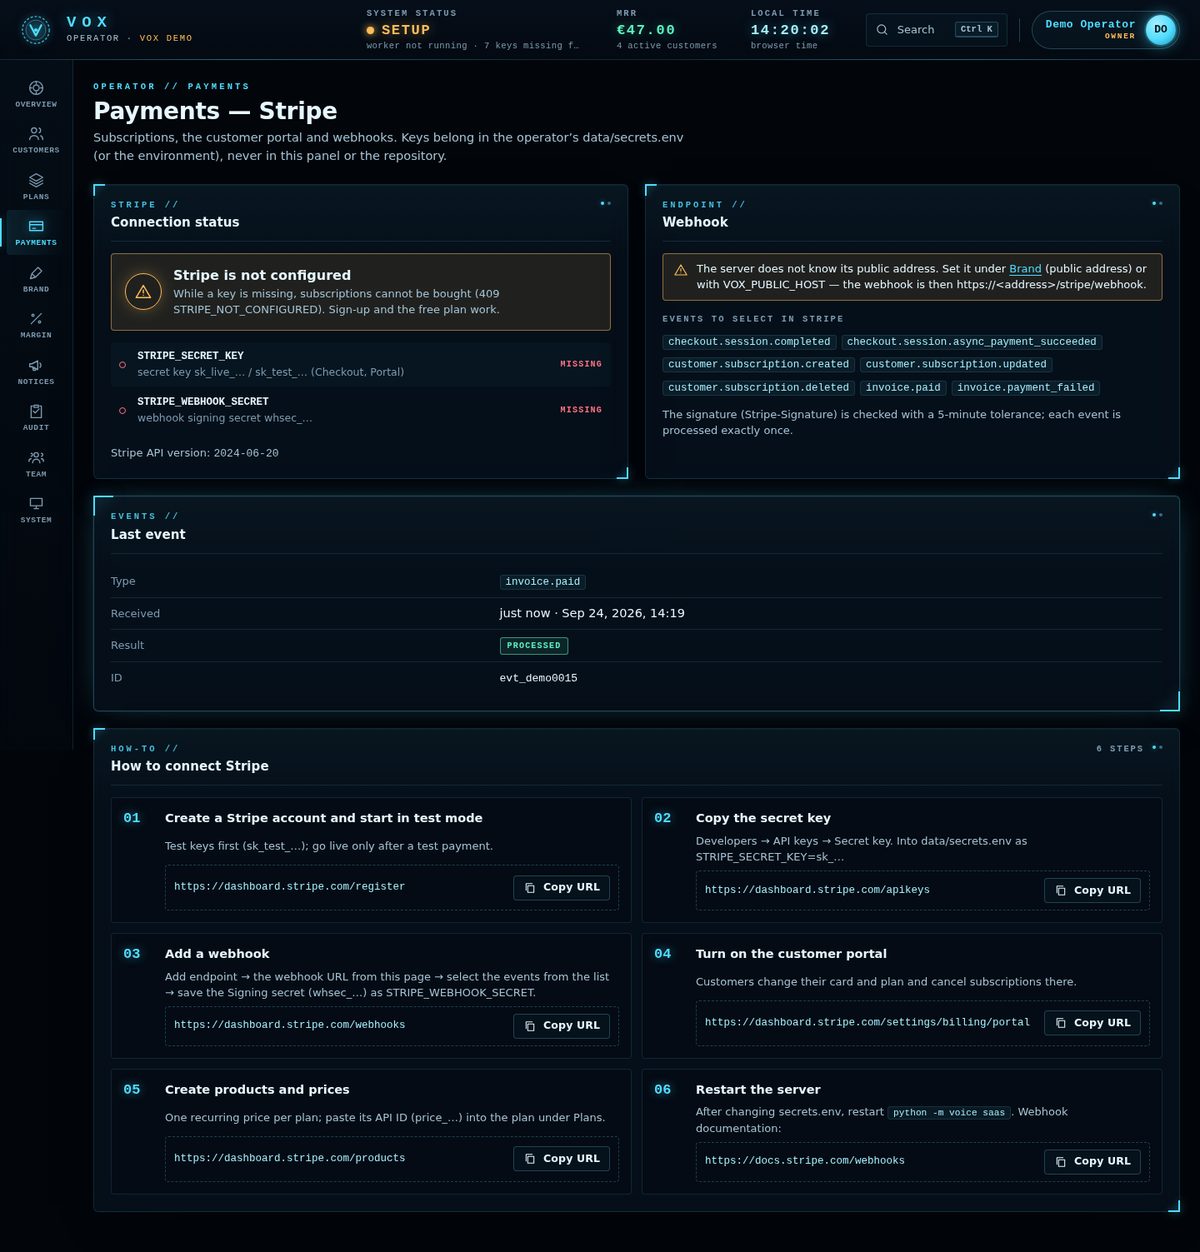
Task: Open Connection status card options dots
Action: coord(605,204)
